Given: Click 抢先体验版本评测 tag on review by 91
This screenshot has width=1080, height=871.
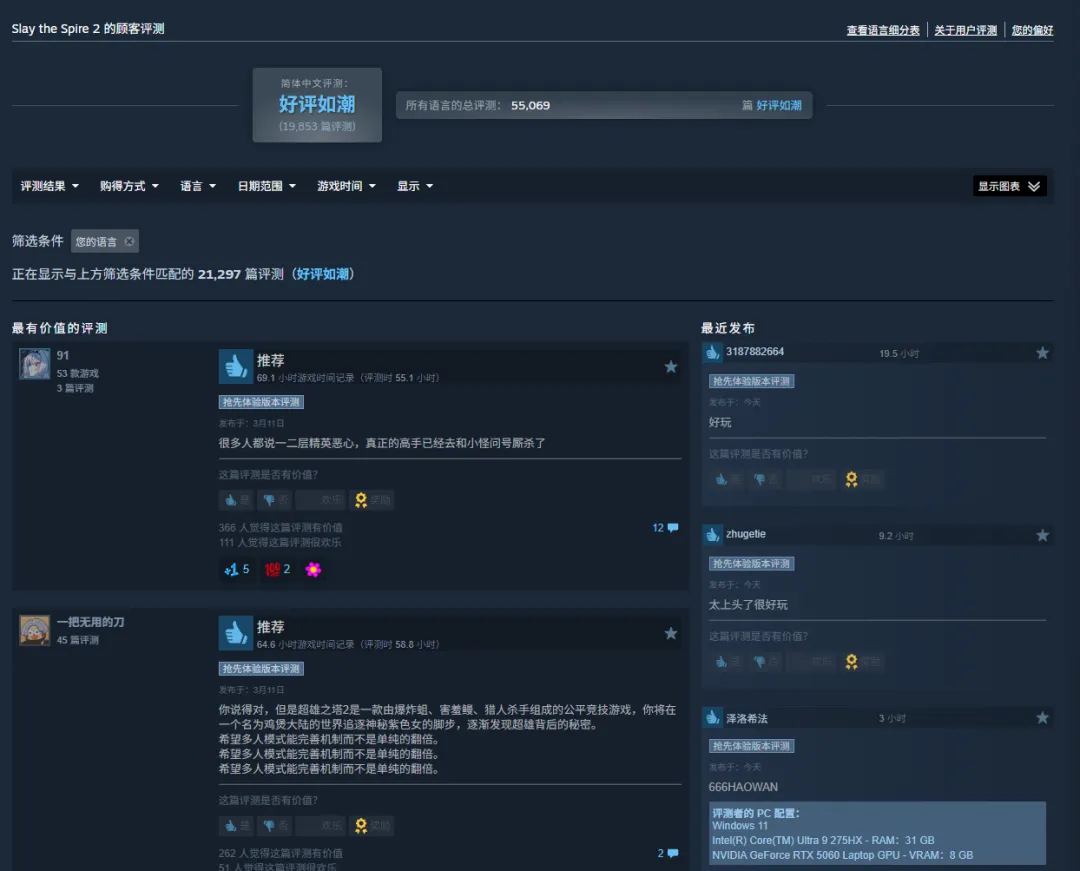Looking at the screenshot, I should point(261,402).
